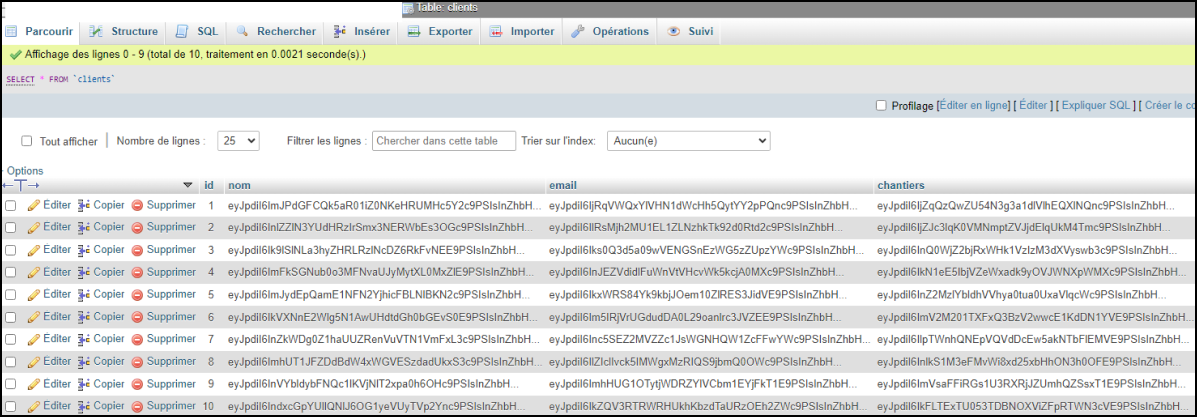
Task: Open the Nombre de lignes dropdown
Action: (x=238, y=141)
